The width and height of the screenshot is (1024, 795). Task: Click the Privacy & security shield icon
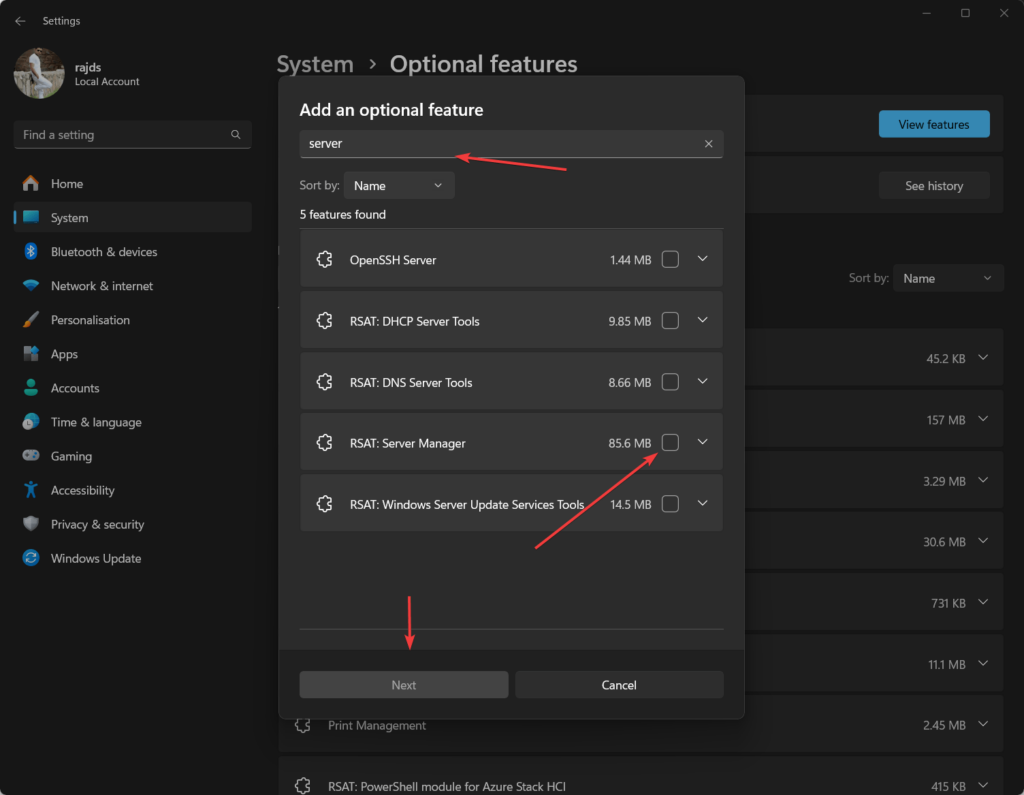[31, 524]
